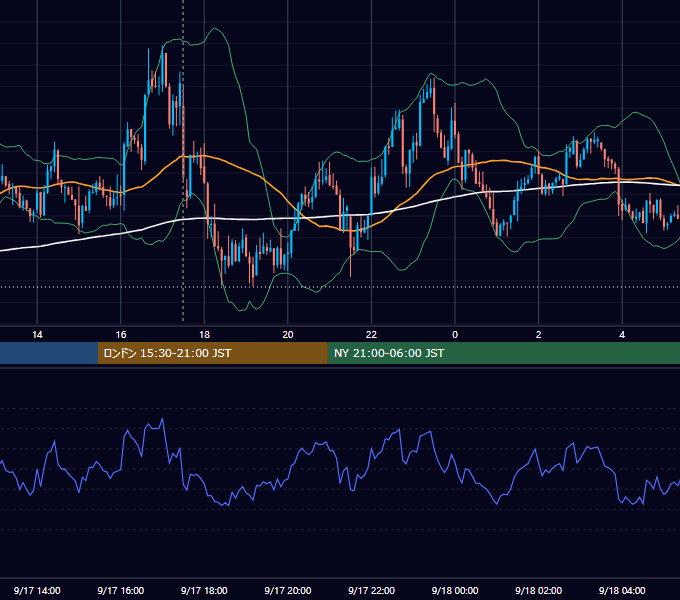Screen dimensions: 680x600
Task: Click the NY 21:00-06:00 JST session band
Action: pyautogui.click(x=503, y=353)
